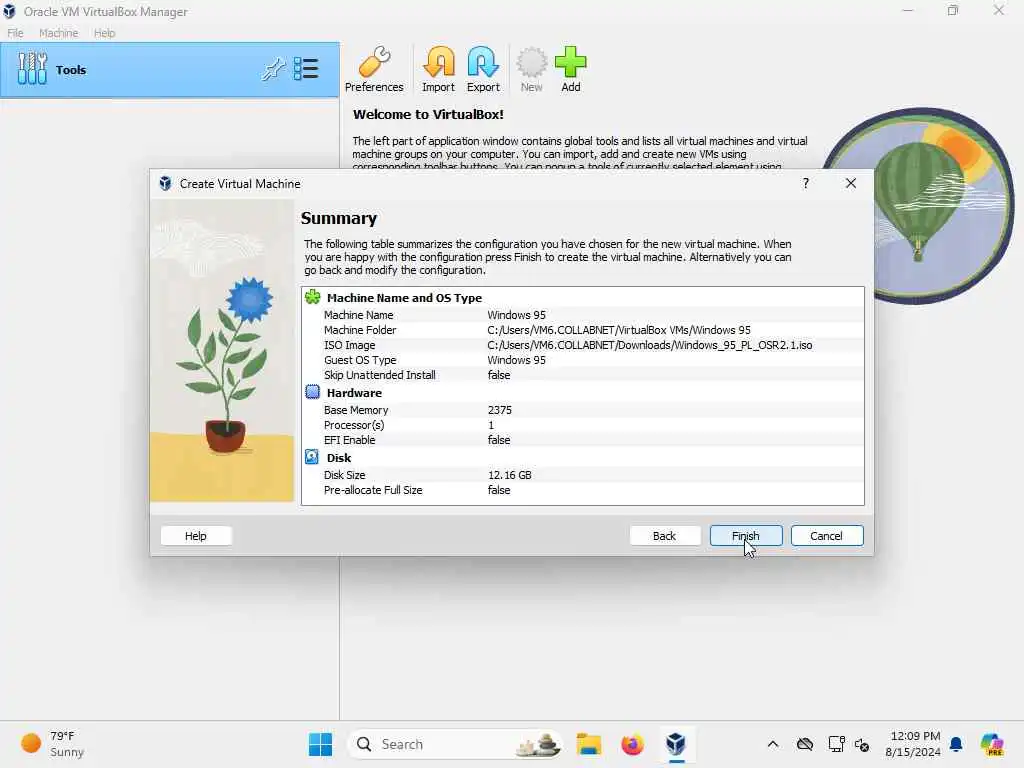Click the Export appliance toolbar icon
The height and width of the screenshot is (768, 1024).
click(483, 70)
